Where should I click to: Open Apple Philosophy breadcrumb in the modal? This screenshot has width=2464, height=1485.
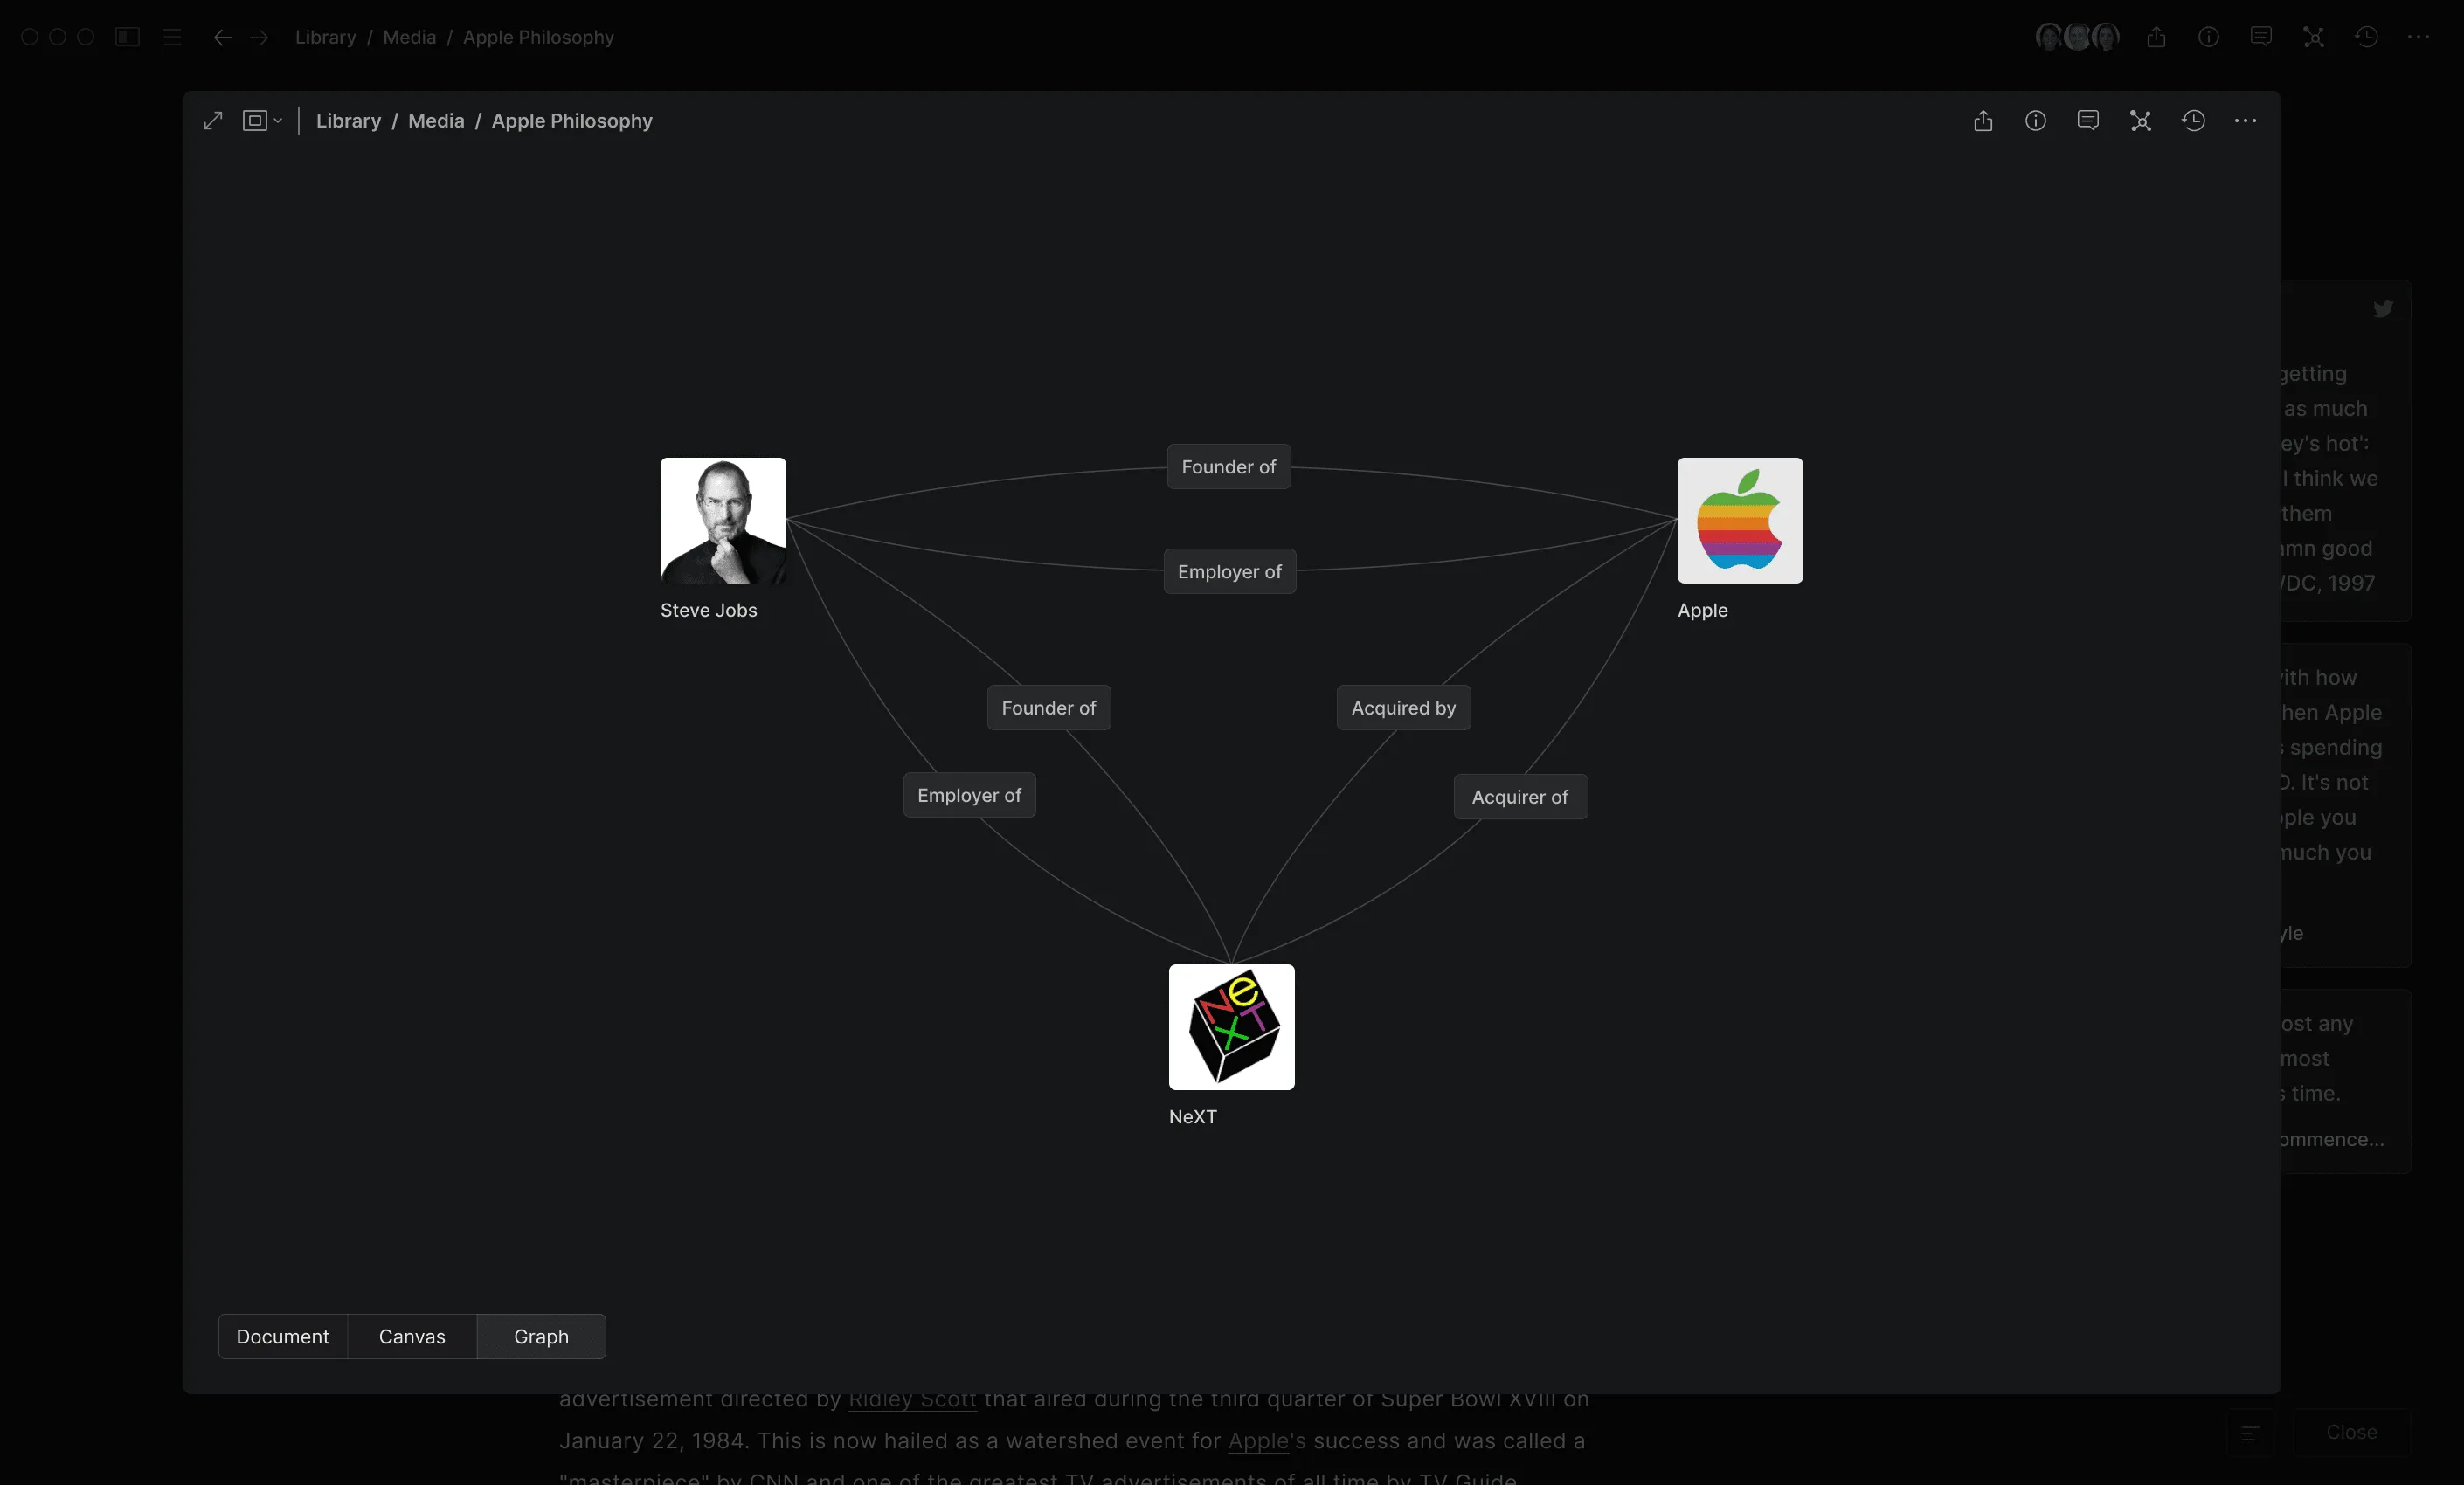572,121
